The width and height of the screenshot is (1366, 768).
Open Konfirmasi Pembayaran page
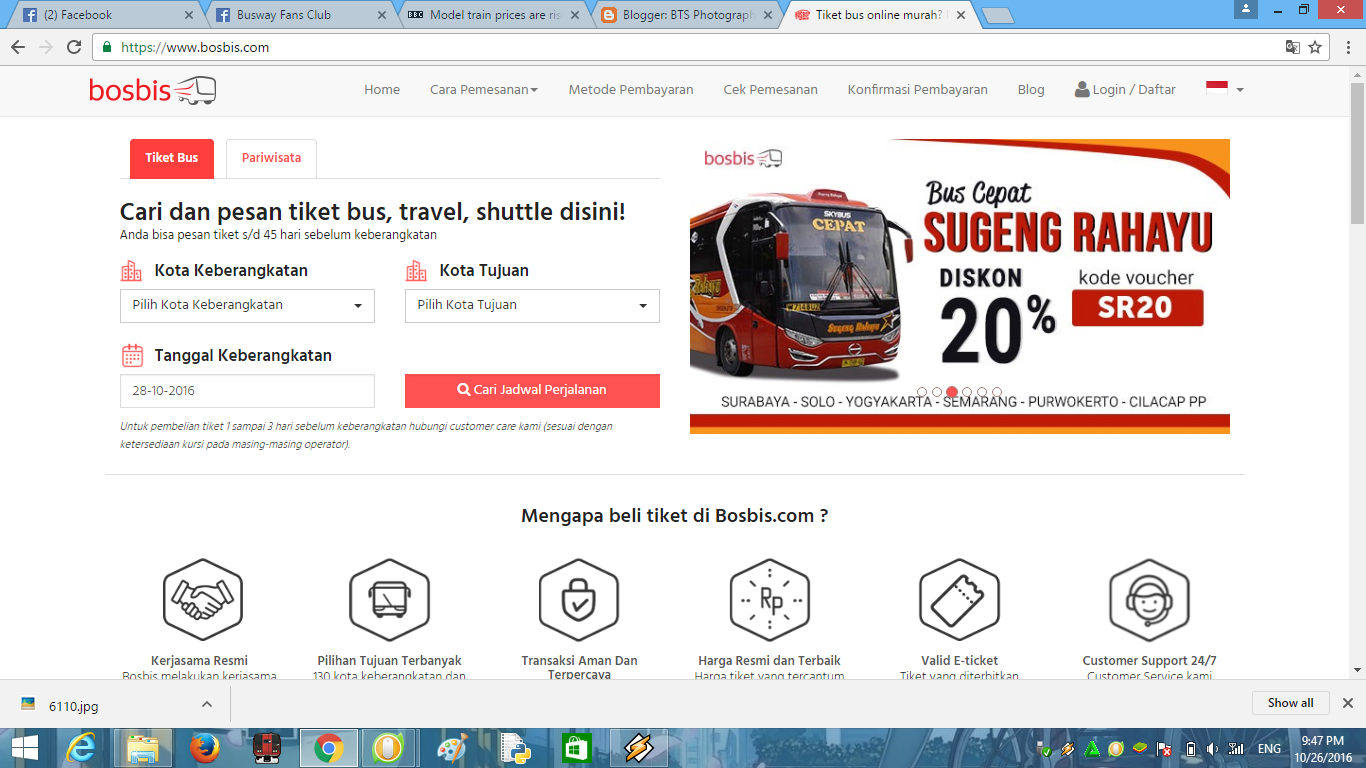click(918, 89)
